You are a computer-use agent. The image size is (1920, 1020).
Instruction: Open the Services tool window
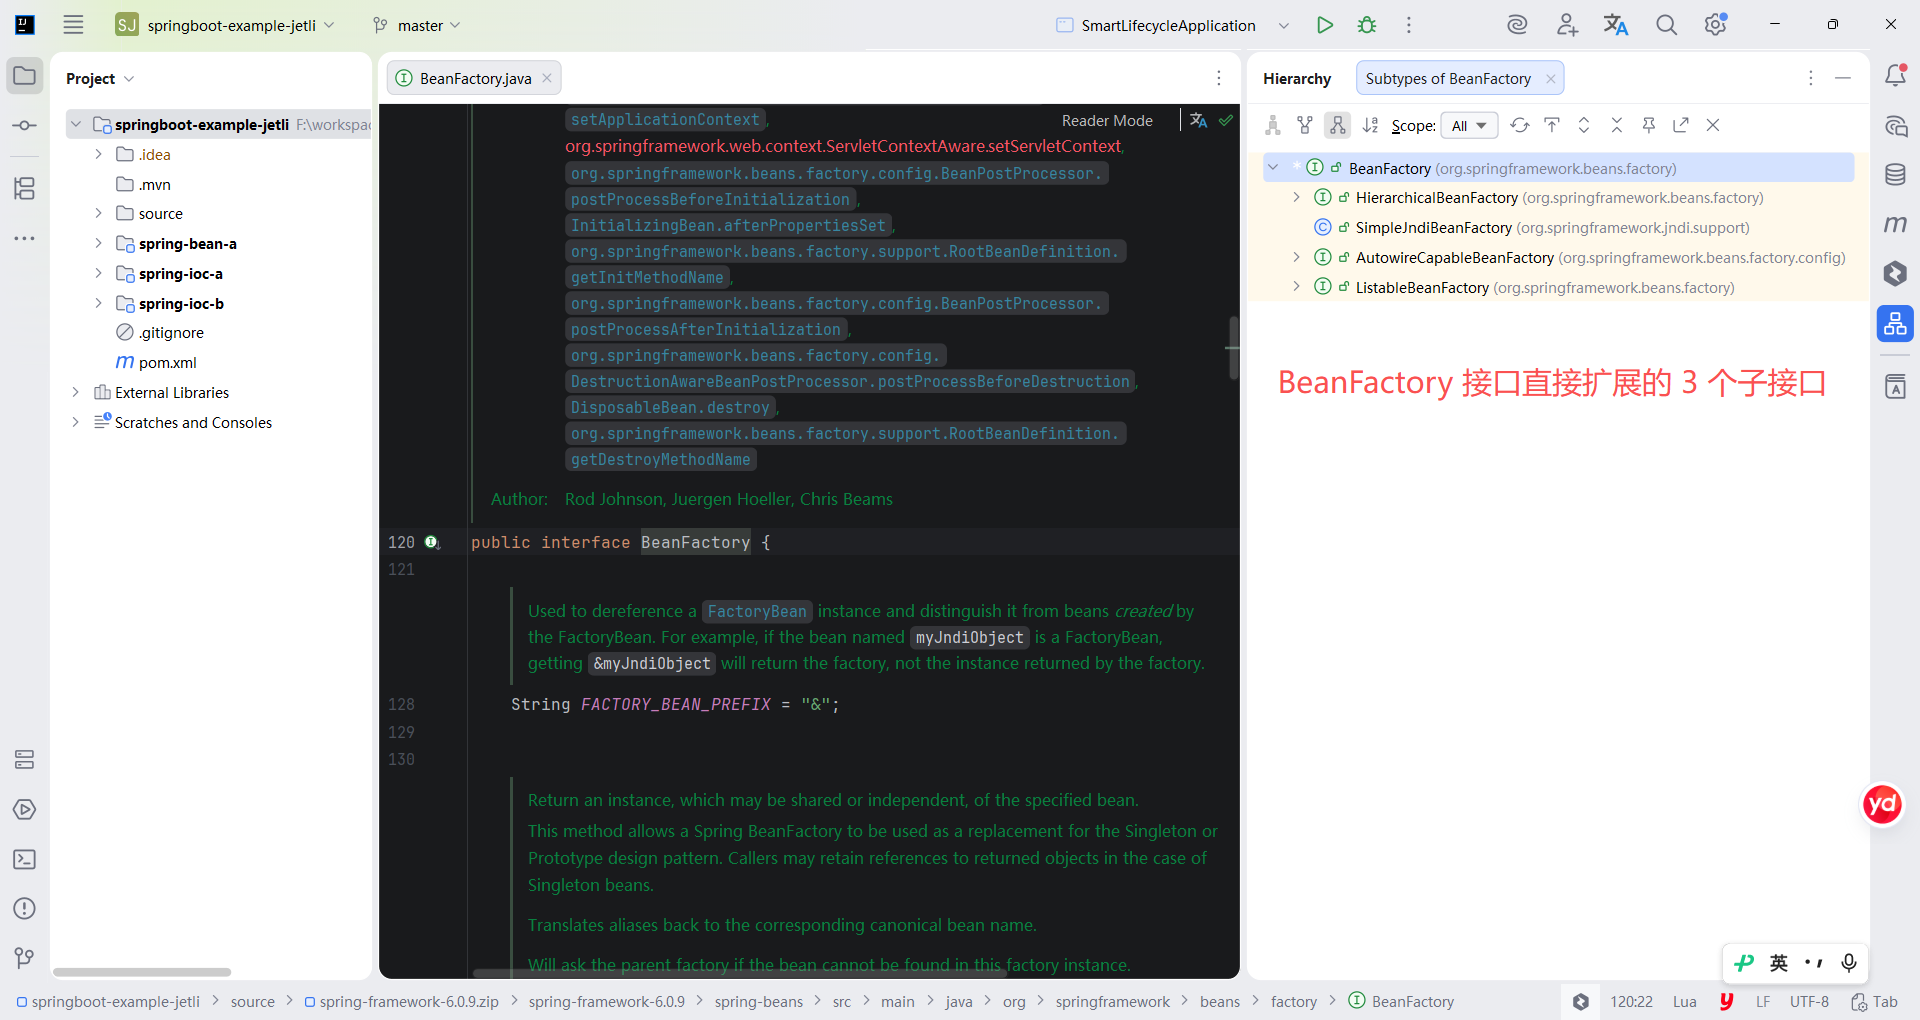[x=25, y=760]
